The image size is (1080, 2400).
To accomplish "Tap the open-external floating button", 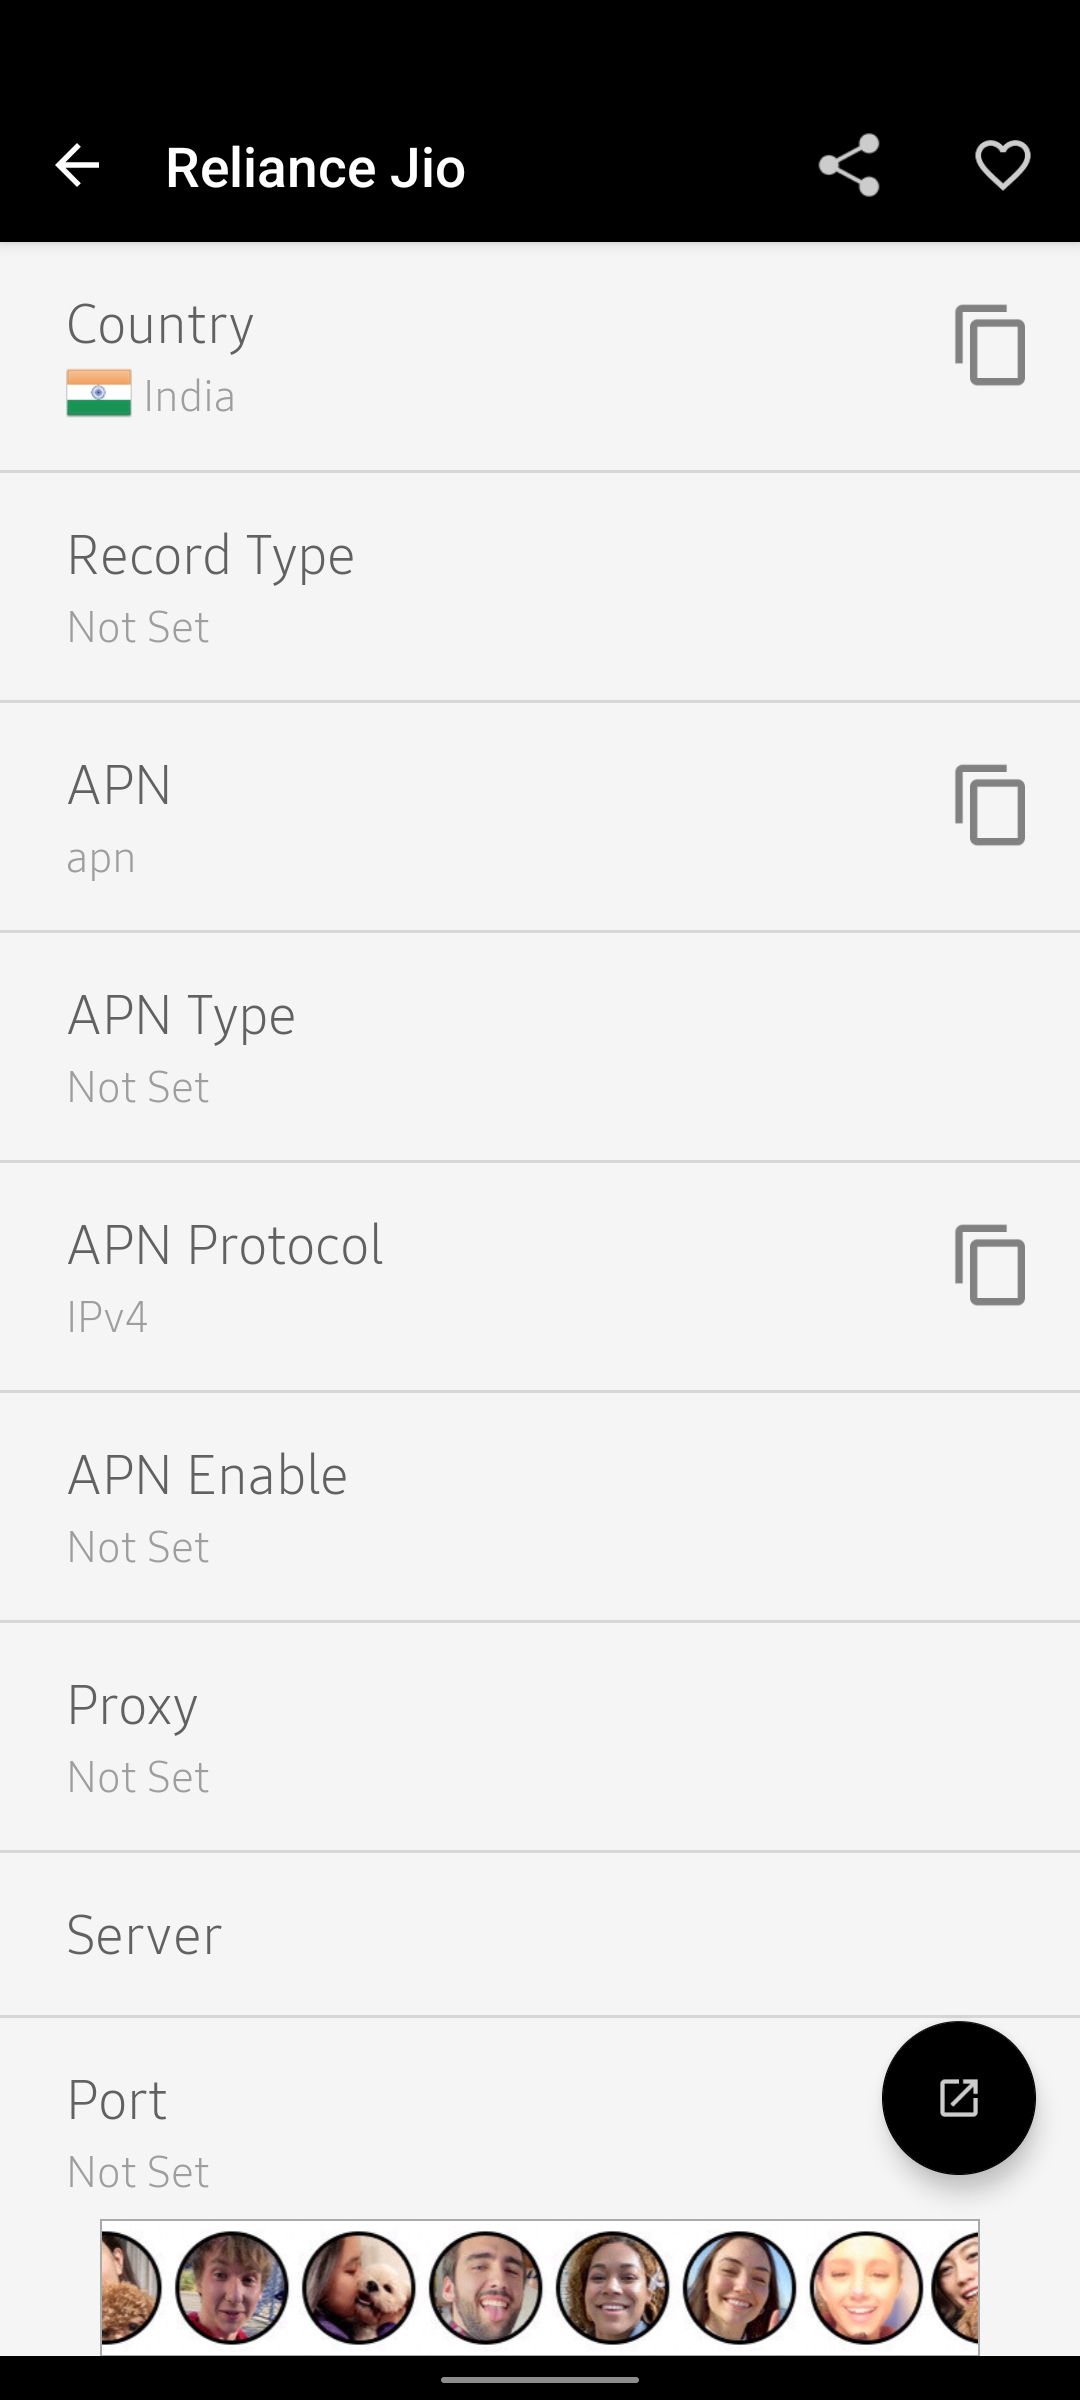I will [x=958, y=2097].
